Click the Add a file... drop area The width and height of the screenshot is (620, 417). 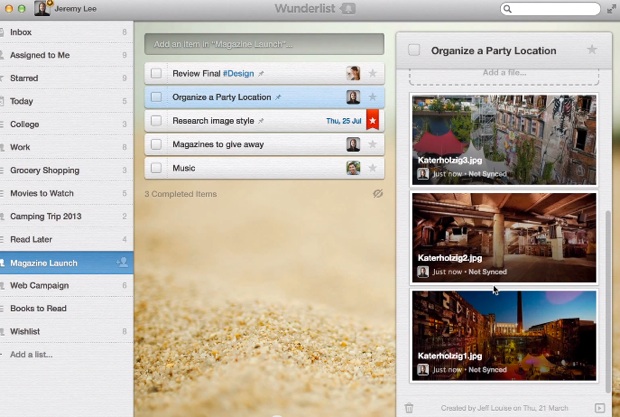pyautogui.click(x=504, y=75)
